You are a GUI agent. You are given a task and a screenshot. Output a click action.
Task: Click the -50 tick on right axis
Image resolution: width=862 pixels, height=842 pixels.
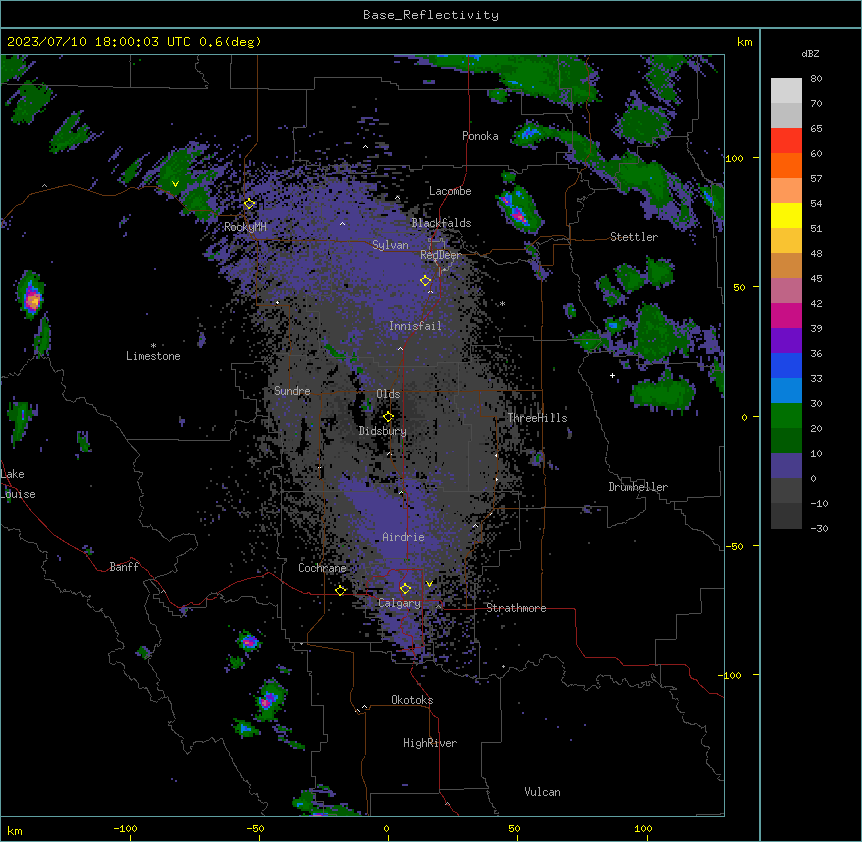[x=734, y=546]
